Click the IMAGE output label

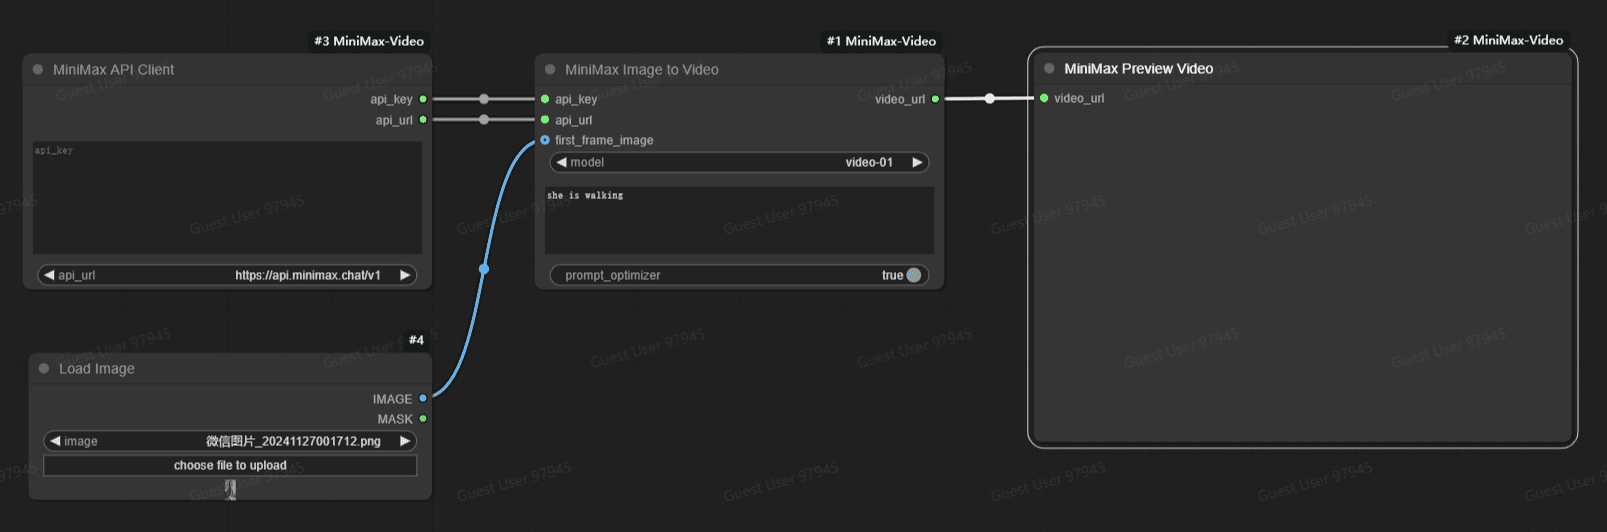392,398
